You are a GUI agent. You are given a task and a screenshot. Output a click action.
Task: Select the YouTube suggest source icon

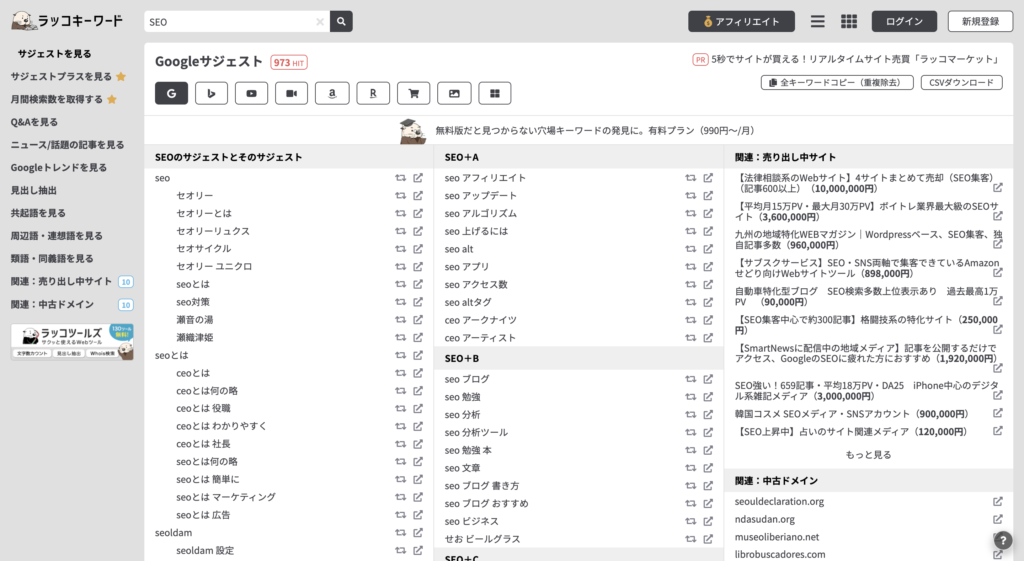pyautogui.click(x=251, y=93)
